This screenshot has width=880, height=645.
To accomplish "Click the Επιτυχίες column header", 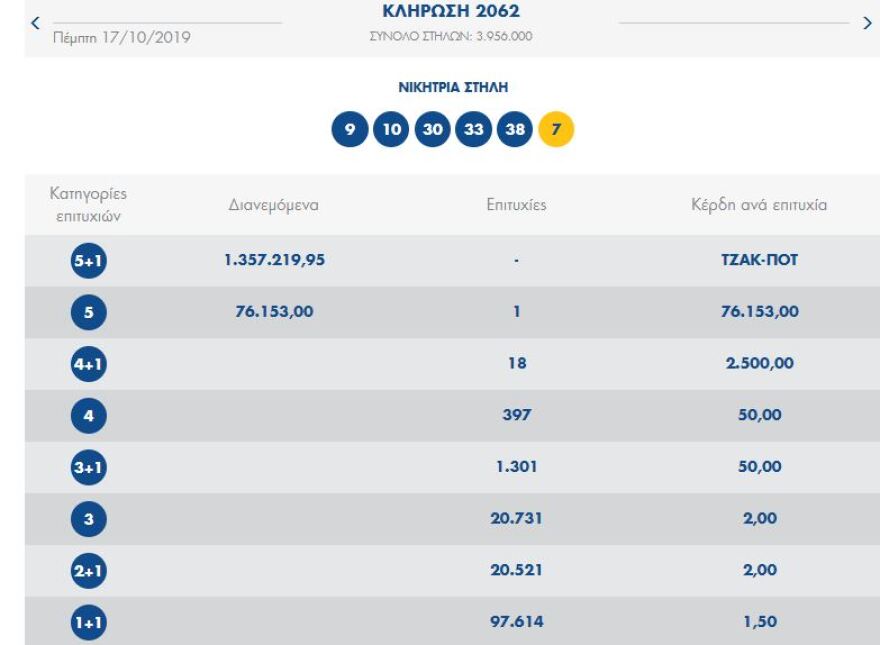I will click(516, 205).
